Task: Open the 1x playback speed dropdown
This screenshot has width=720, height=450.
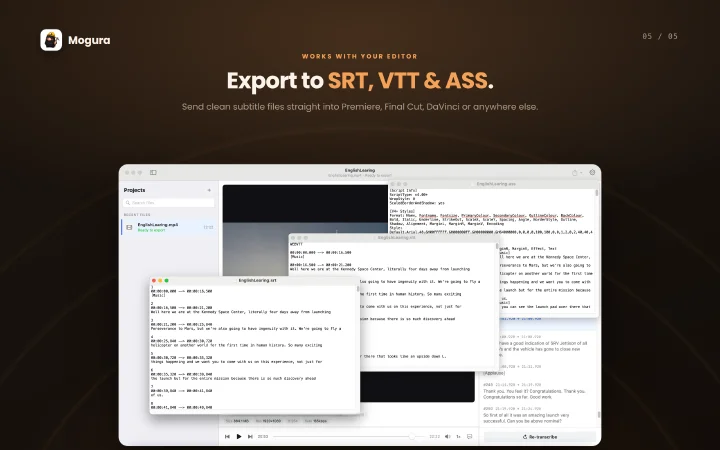Action: tap(458, 437)
